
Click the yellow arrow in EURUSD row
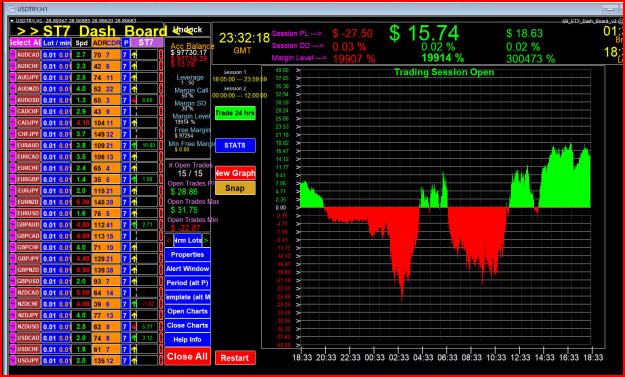tap(134, 214)
